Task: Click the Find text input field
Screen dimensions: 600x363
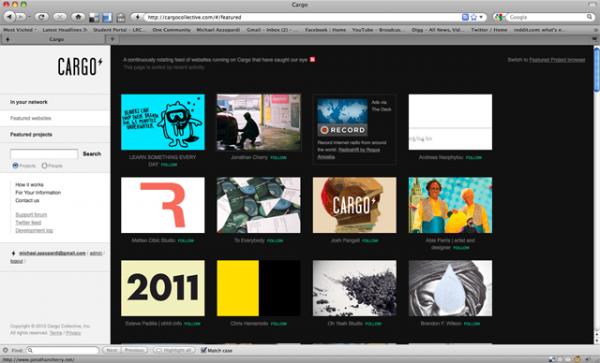Action: tap(63, 350)
